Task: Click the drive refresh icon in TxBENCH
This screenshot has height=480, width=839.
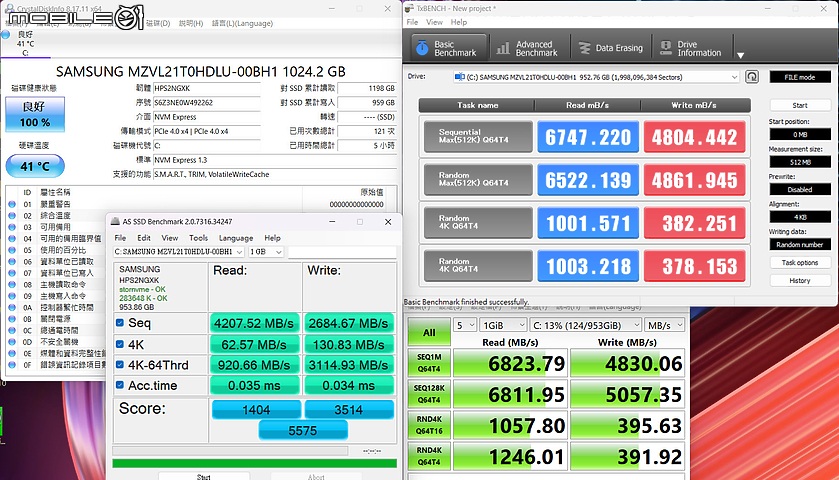Action: point(751,76)
